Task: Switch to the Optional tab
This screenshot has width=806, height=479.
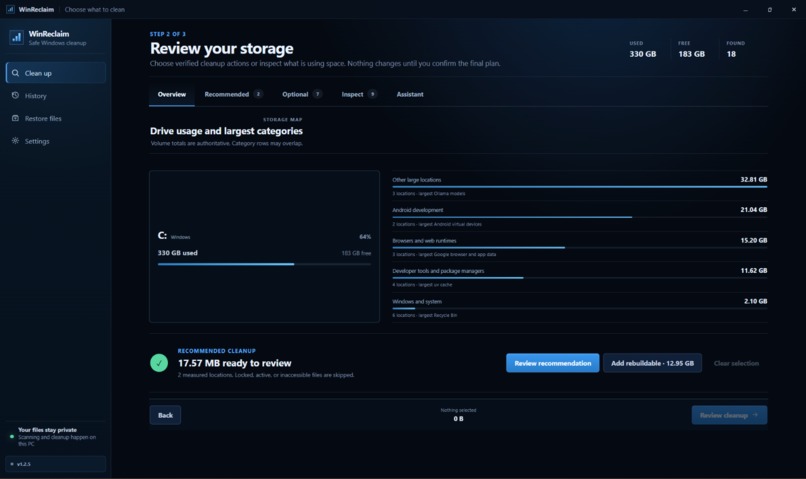Action: pyautogui.click(x=302, y=95)
